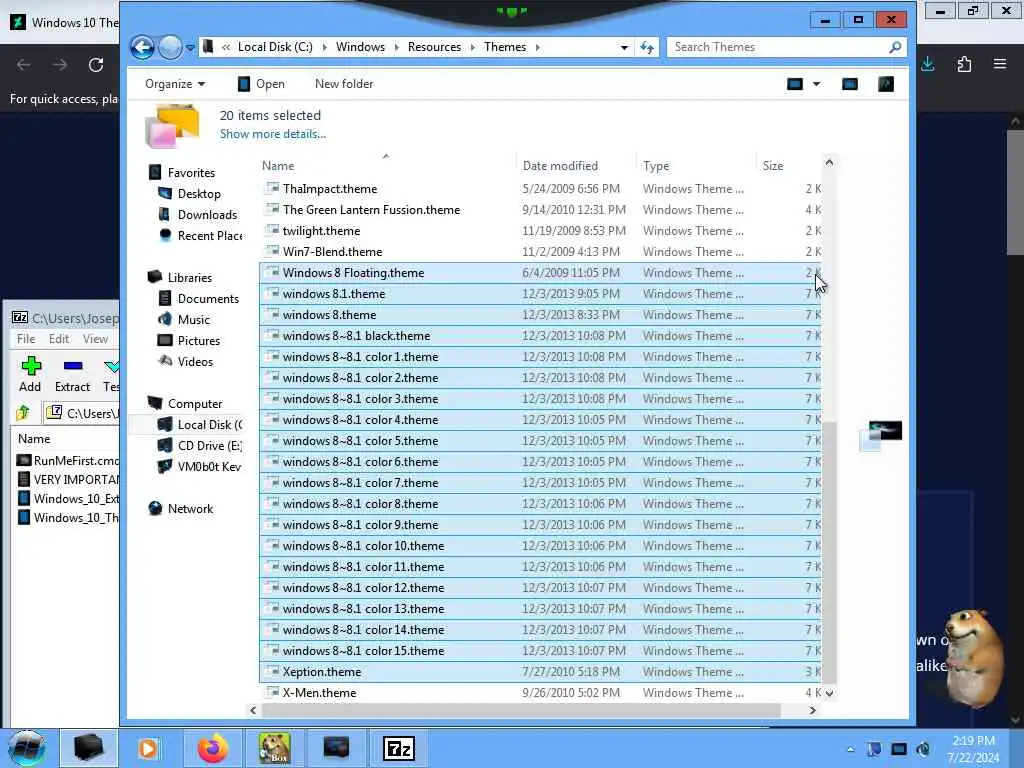Select X-Men.theme file
The image size is (1024, 768).
539,693
